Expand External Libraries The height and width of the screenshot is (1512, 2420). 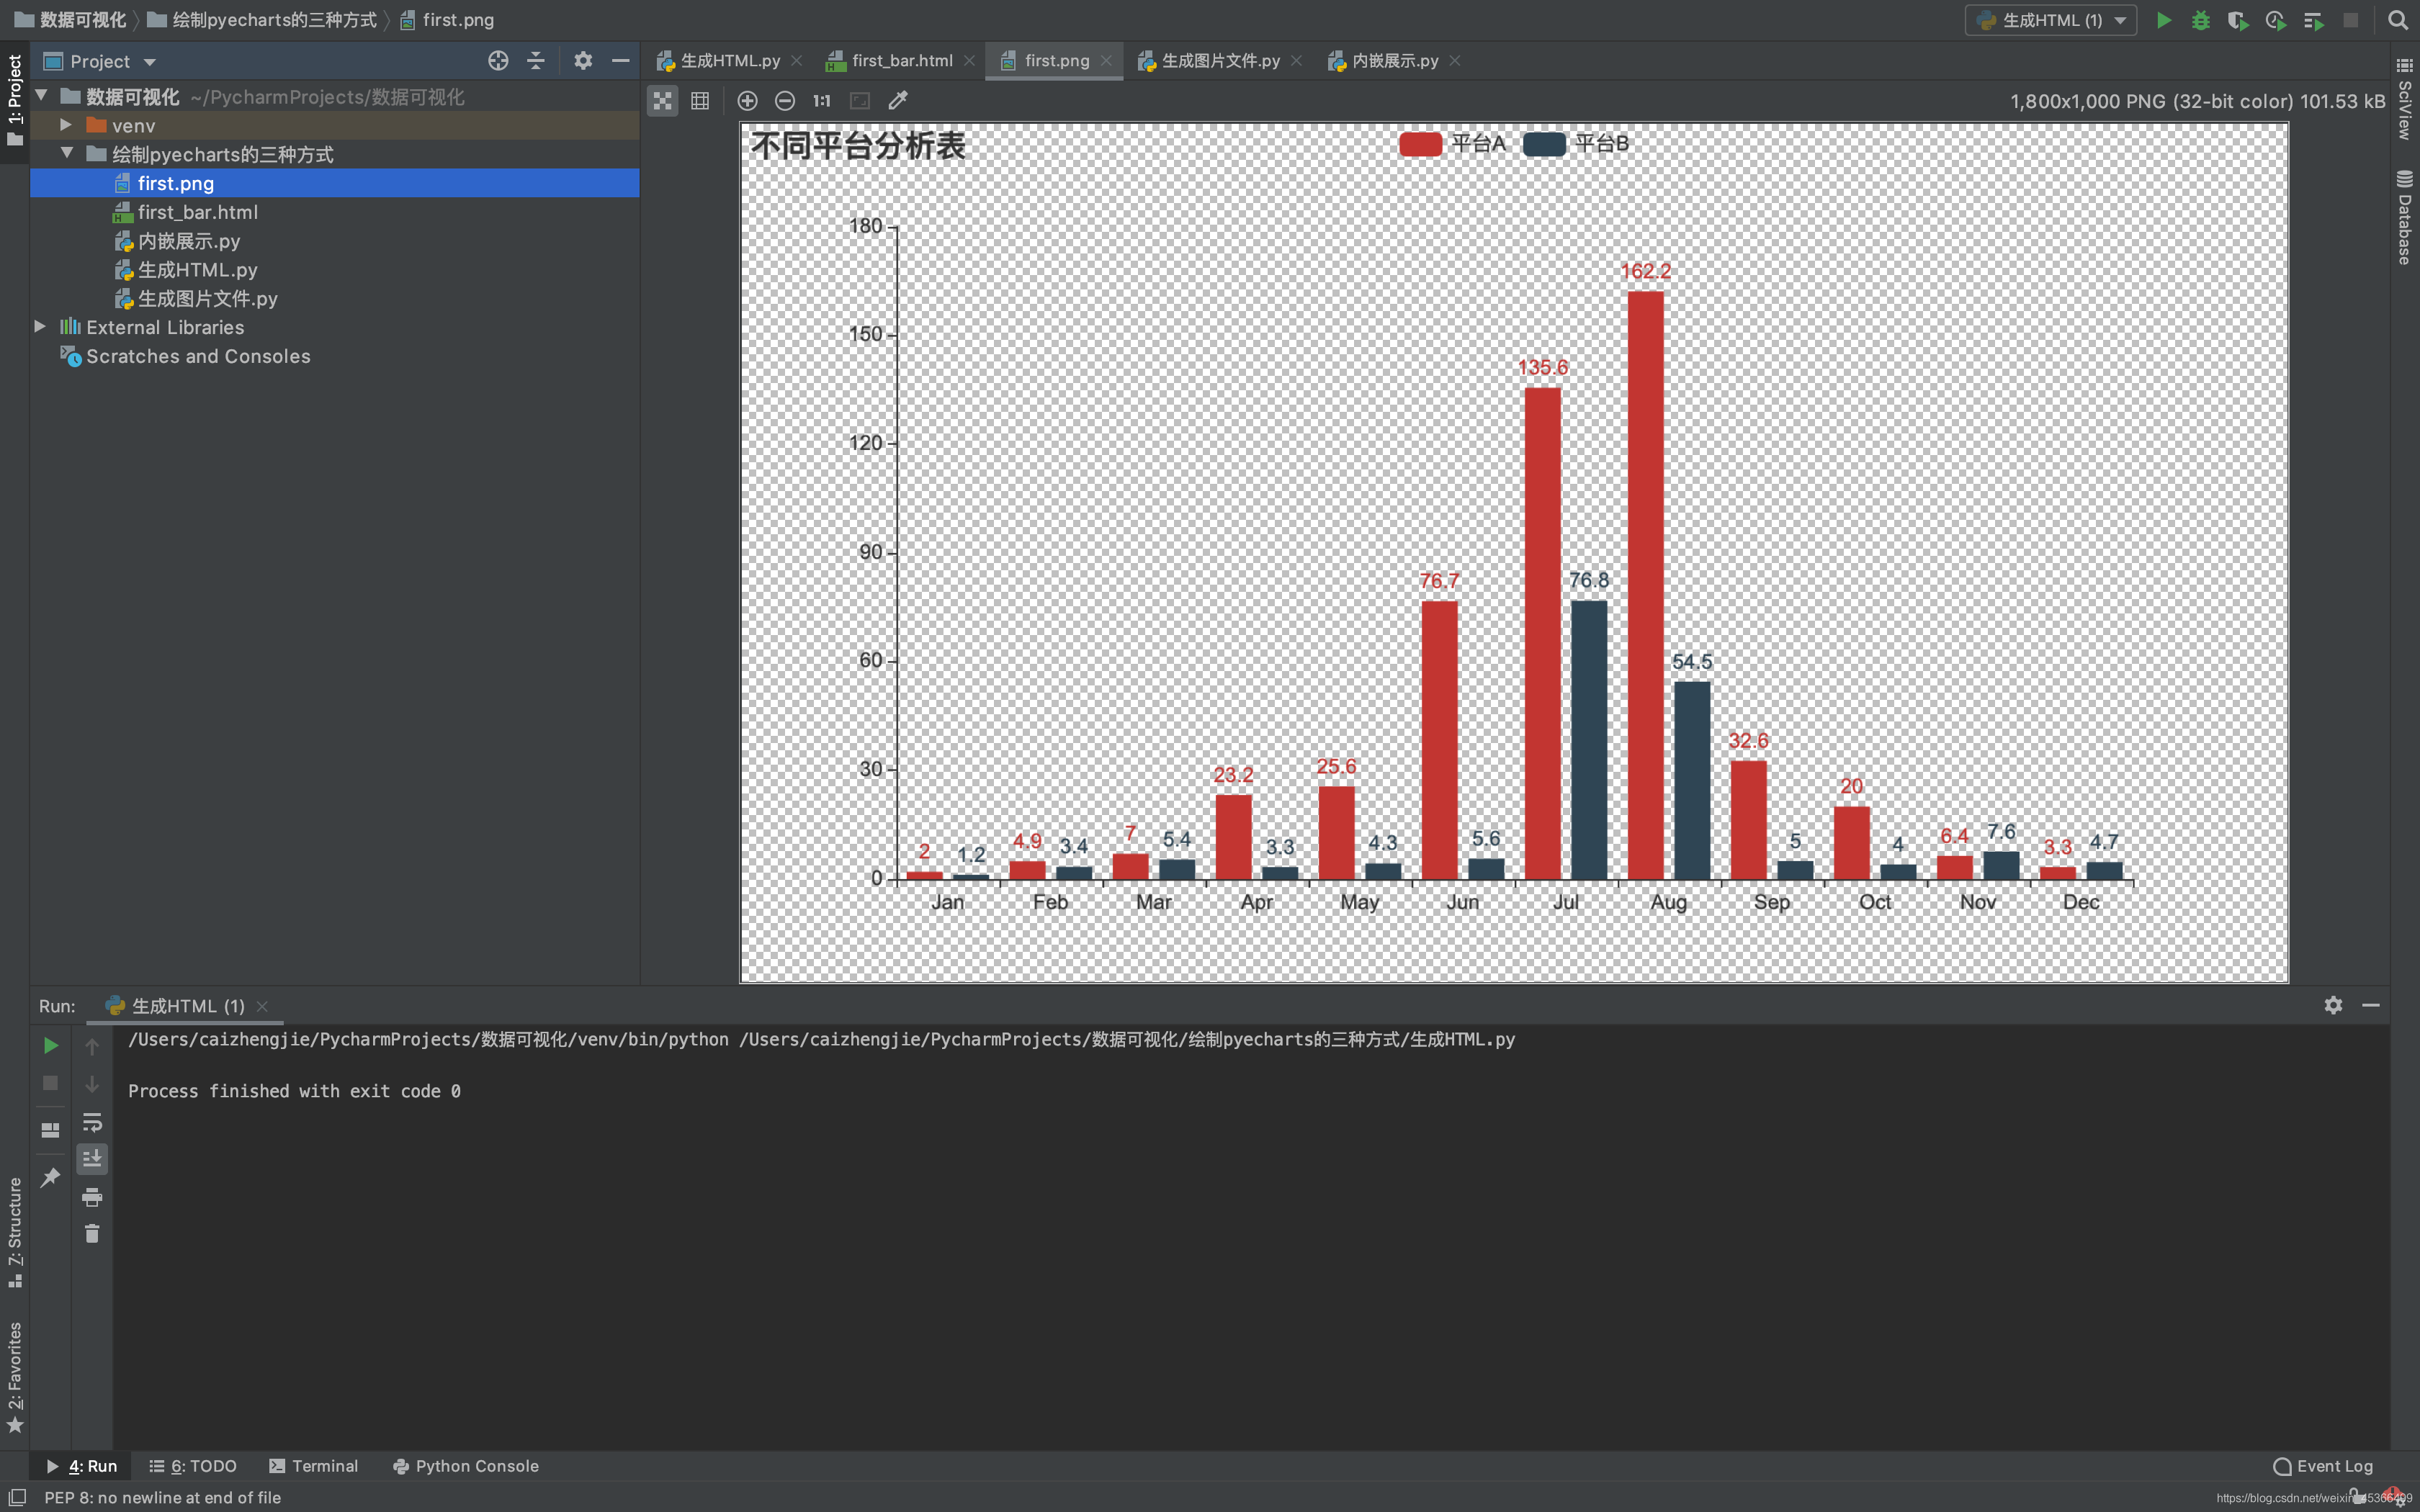tap(40, 327)
